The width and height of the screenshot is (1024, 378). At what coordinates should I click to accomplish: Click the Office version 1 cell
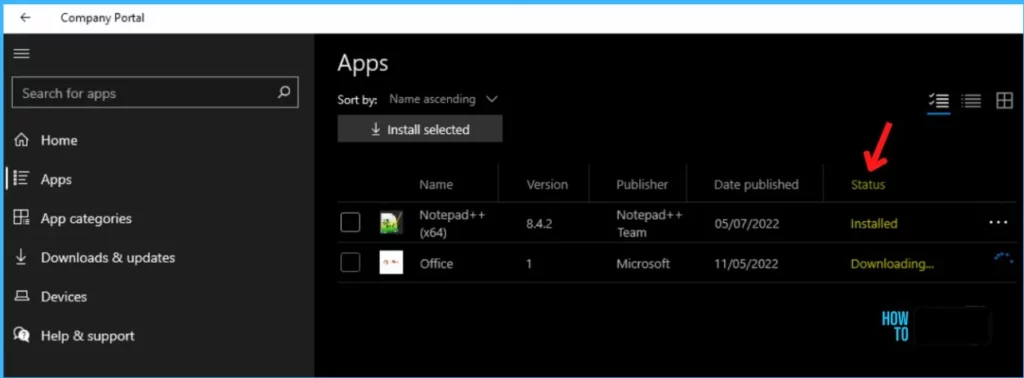(x=530, y=264)
